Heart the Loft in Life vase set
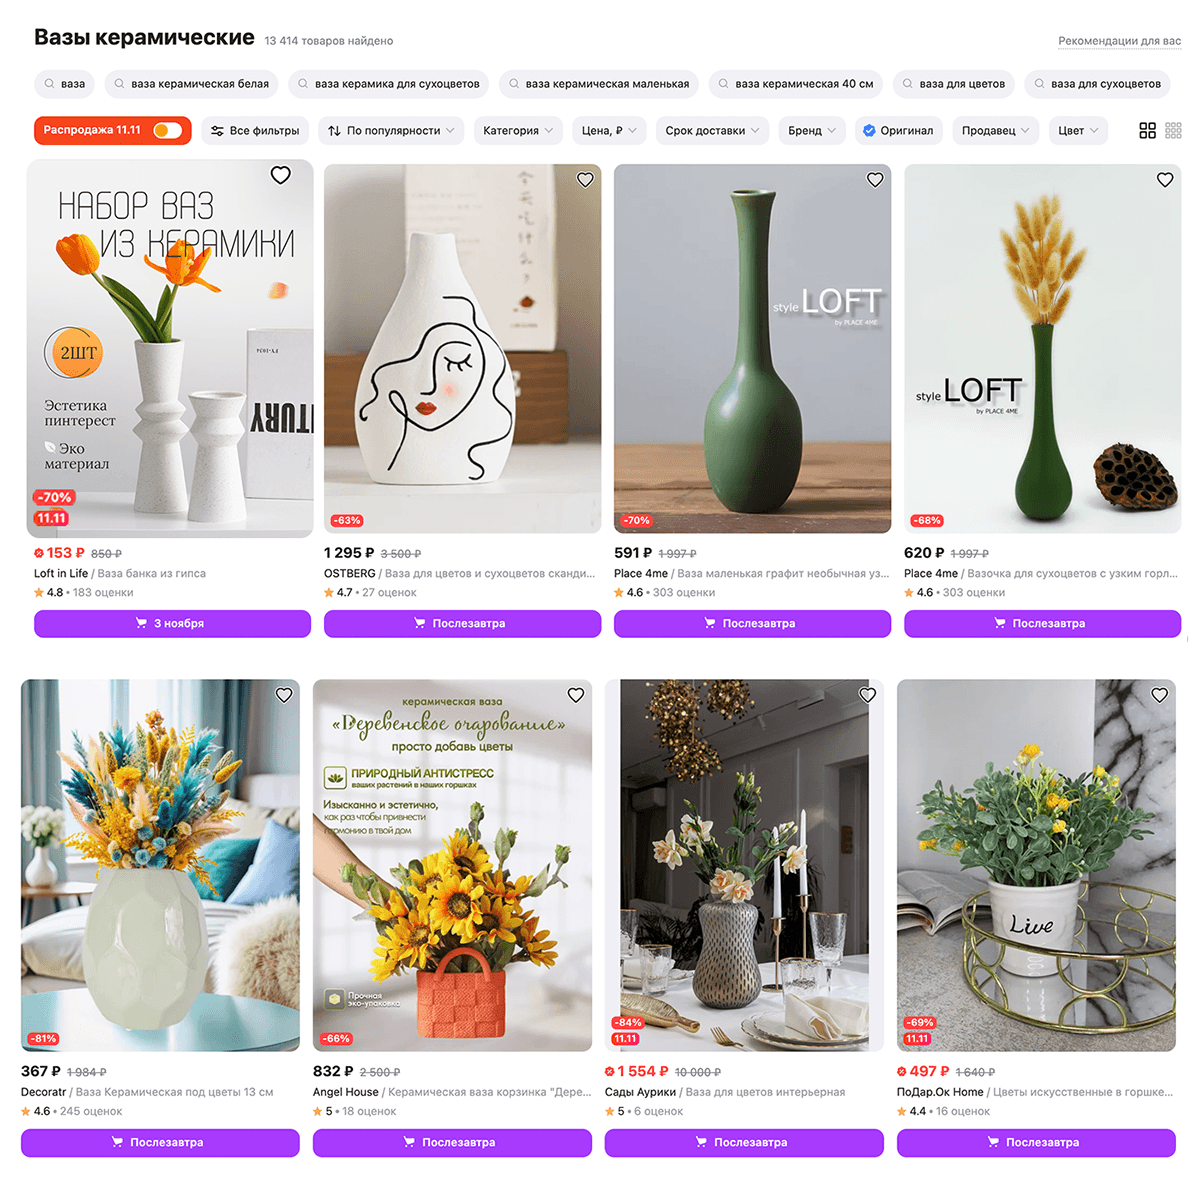 [281, 175]
